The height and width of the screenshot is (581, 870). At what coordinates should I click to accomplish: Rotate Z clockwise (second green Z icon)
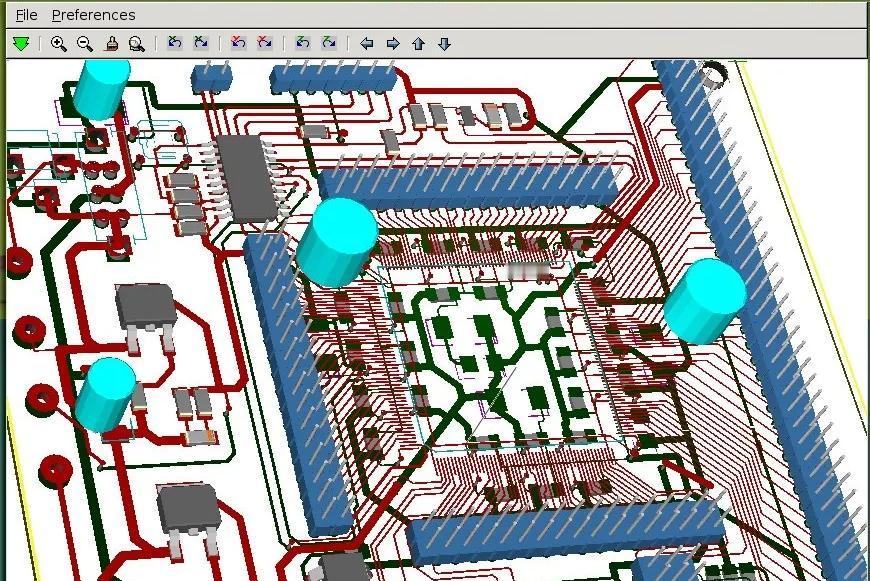[329, 43]
